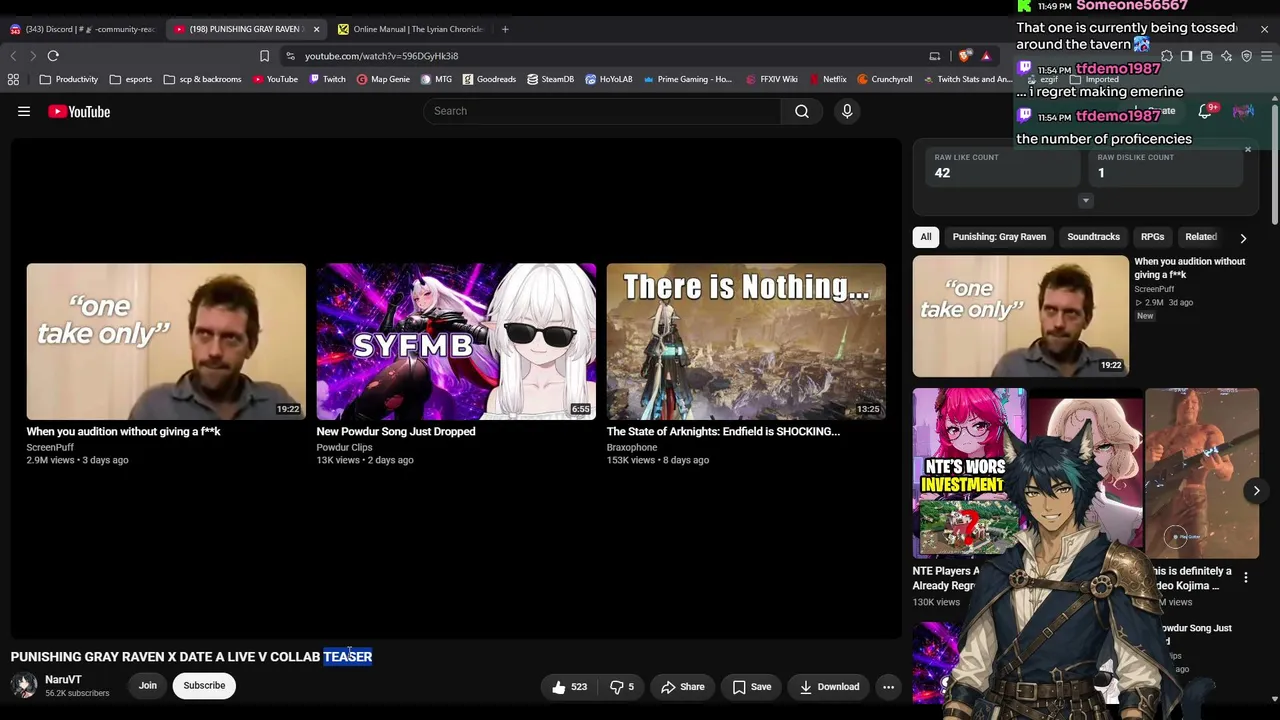This screenshot has height=720, width=1280.
Task: Expand the raw like count panel arrow
Action: pyautogui.click(x=1086, y=201)
